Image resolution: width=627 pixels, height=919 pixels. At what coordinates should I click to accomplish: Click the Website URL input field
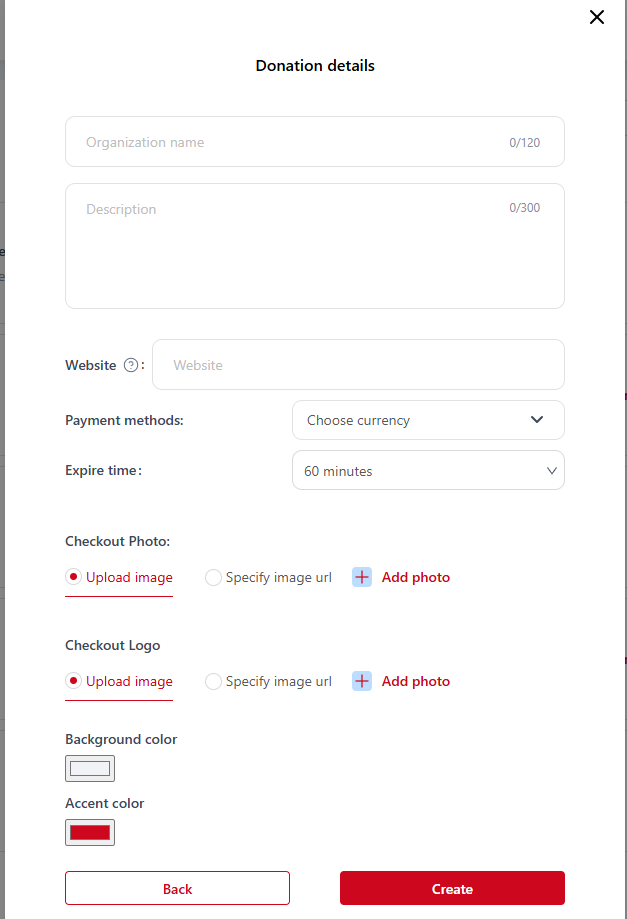tap(358, 365)
